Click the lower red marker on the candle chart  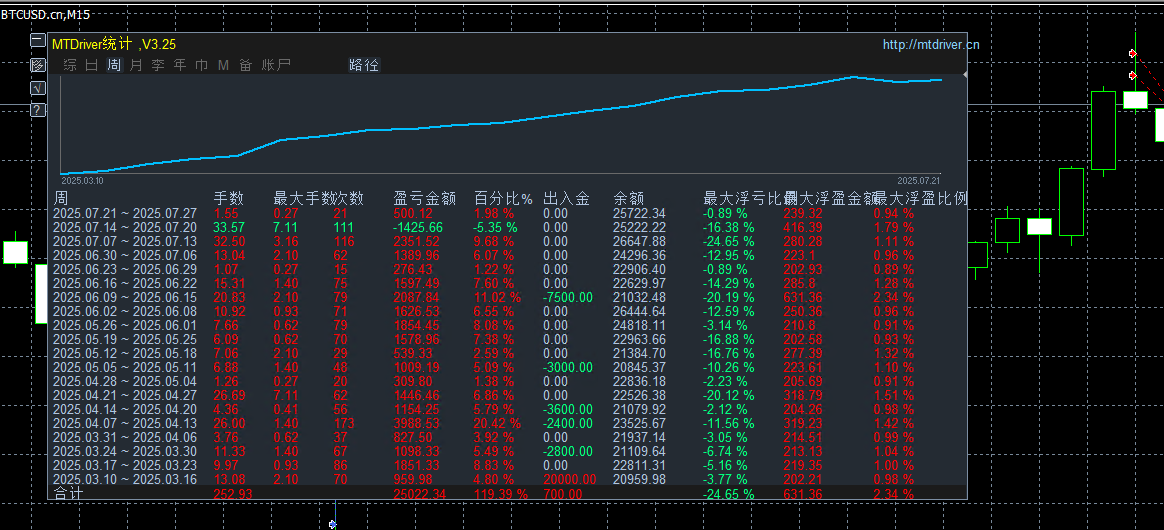(1132, 76)
